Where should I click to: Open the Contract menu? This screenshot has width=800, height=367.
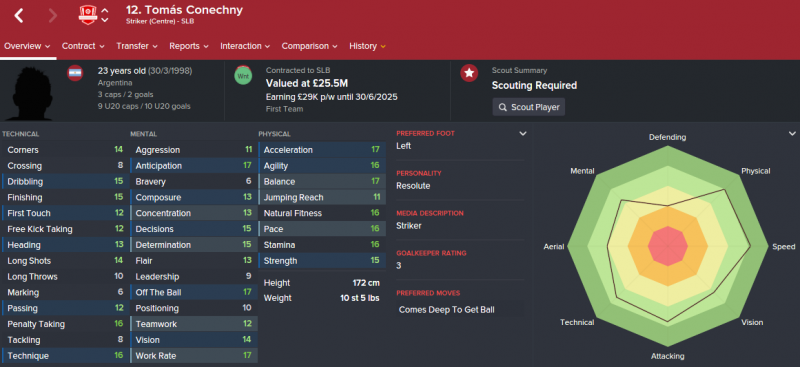[x=83, y=46]
